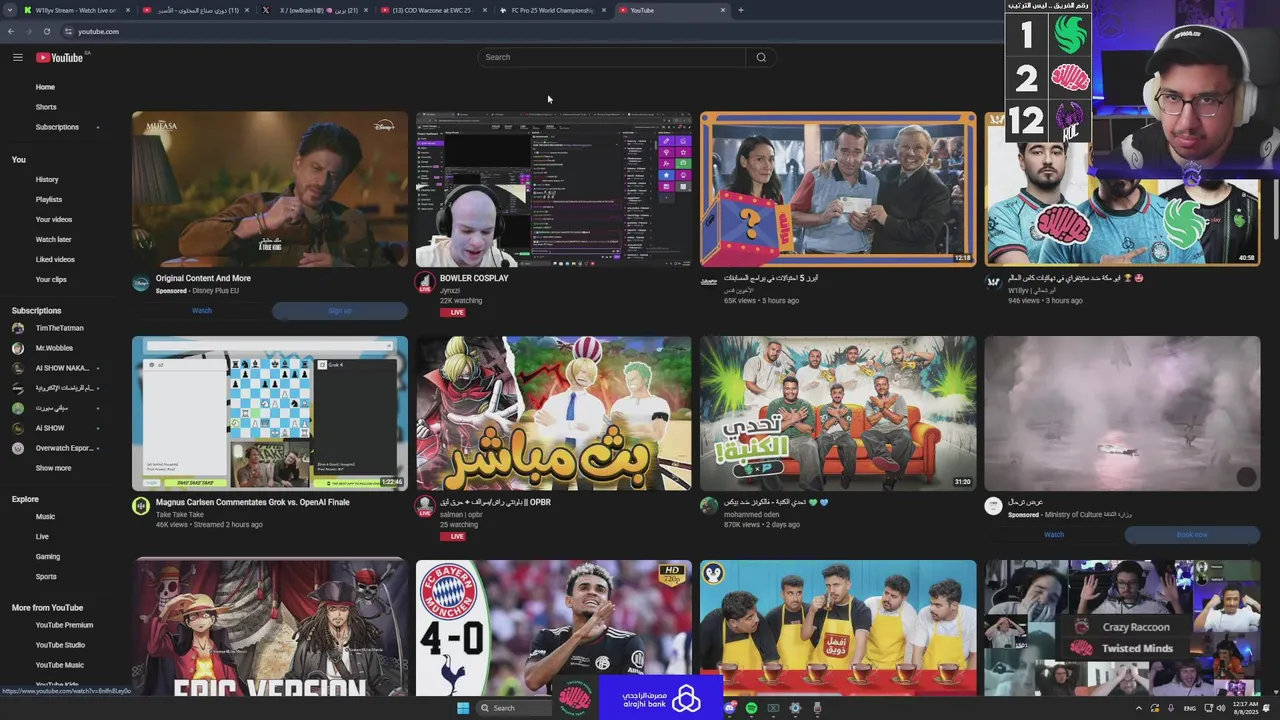The height and width of the screenshot is (720, 1280).
Task: Open YouTube Premium link
Action: [64, 625]
